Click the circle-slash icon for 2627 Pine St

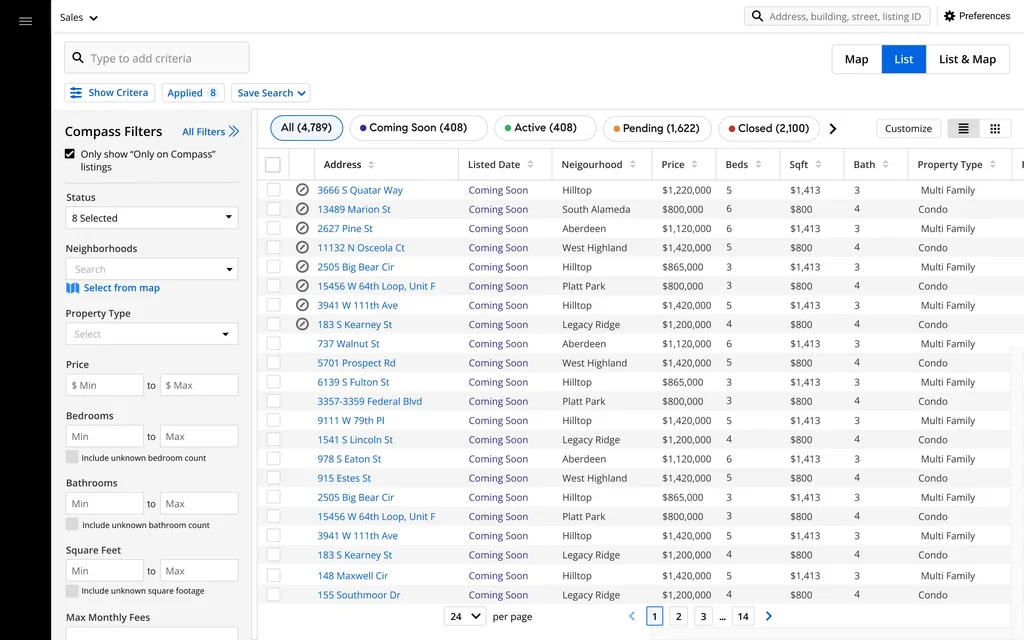point(302,228)
